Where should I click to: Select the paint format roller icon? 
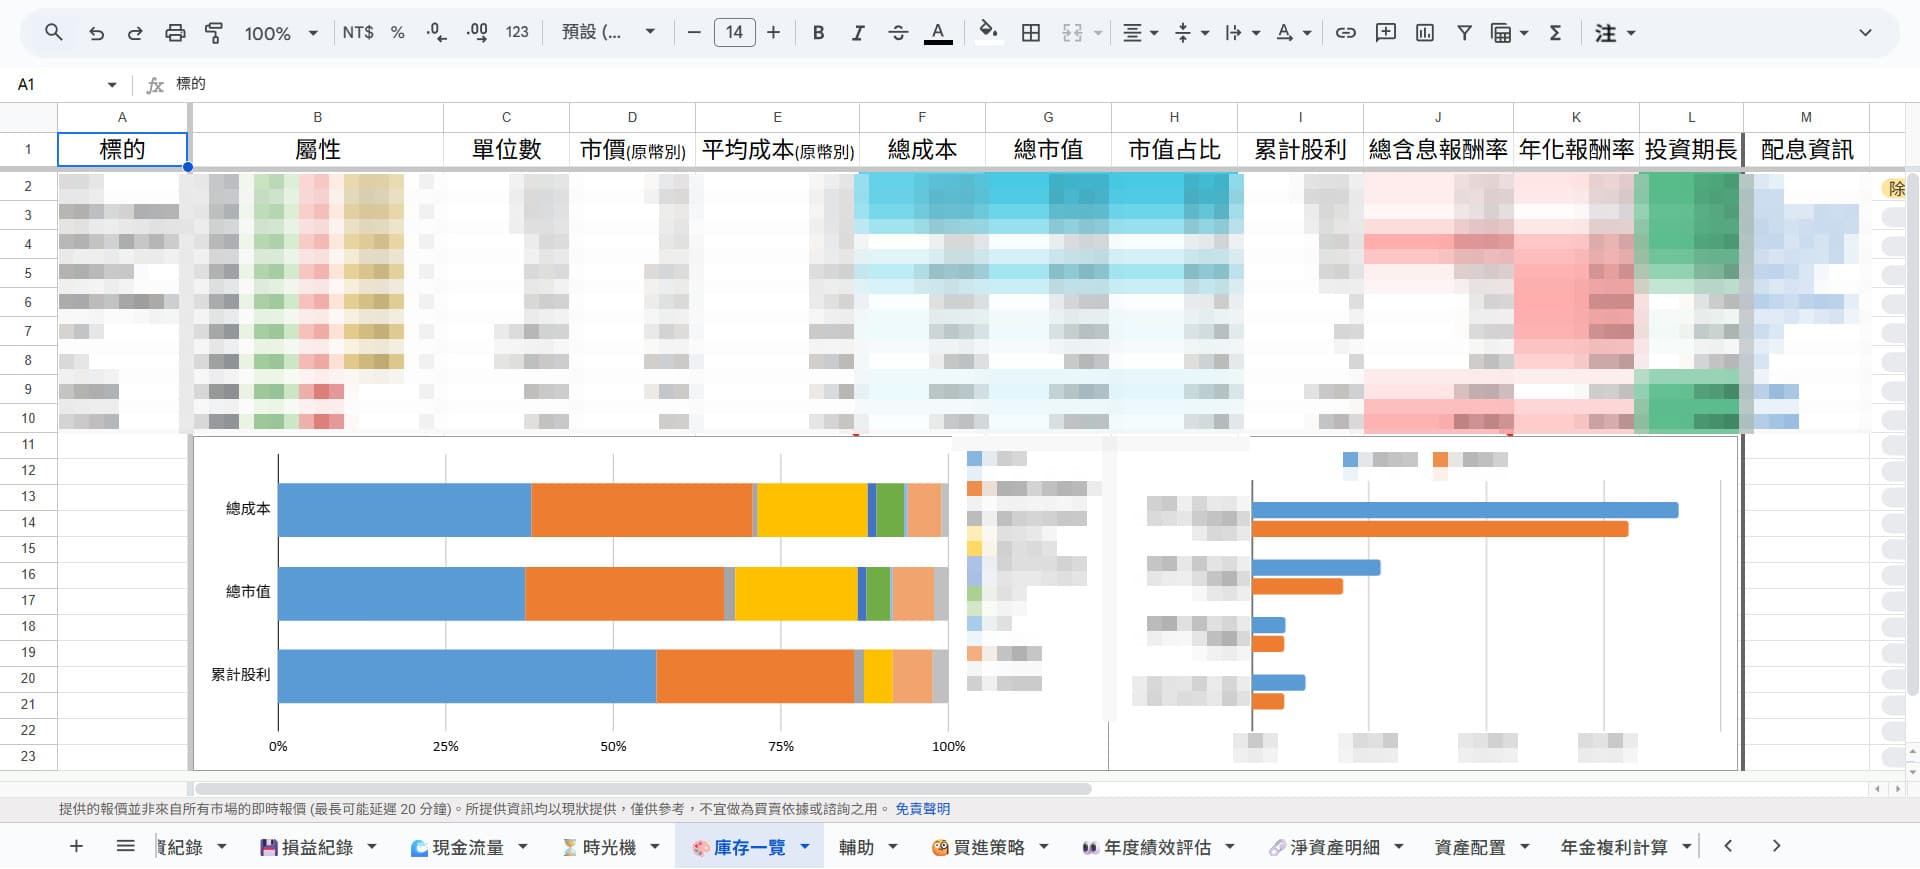(214, 33)
